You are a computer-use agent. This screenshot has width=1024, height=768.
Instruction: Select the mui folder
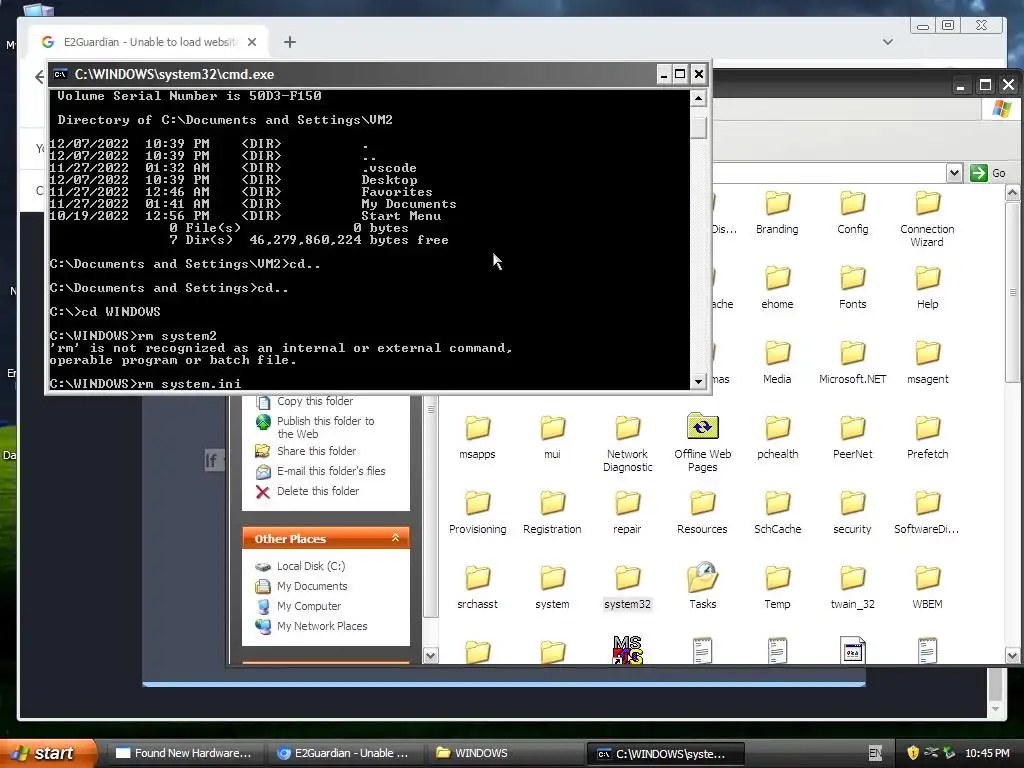point(552,437)
